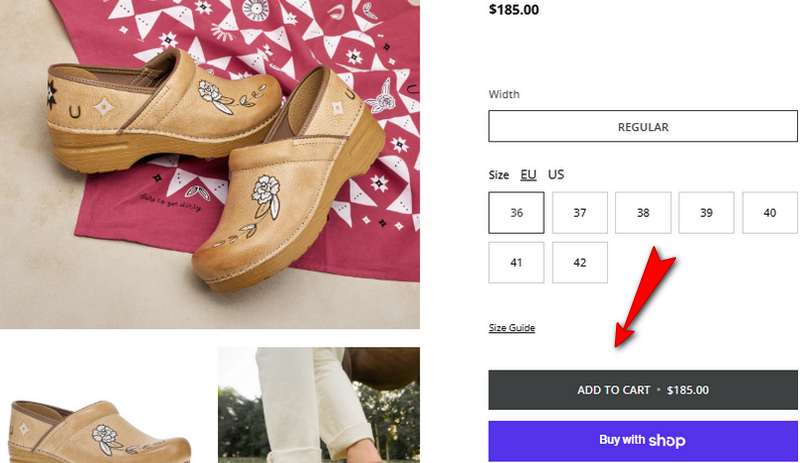The image size is (800, 463).
Task: Choose size 37
Action: pyautogui.click(x=580, y=212)
